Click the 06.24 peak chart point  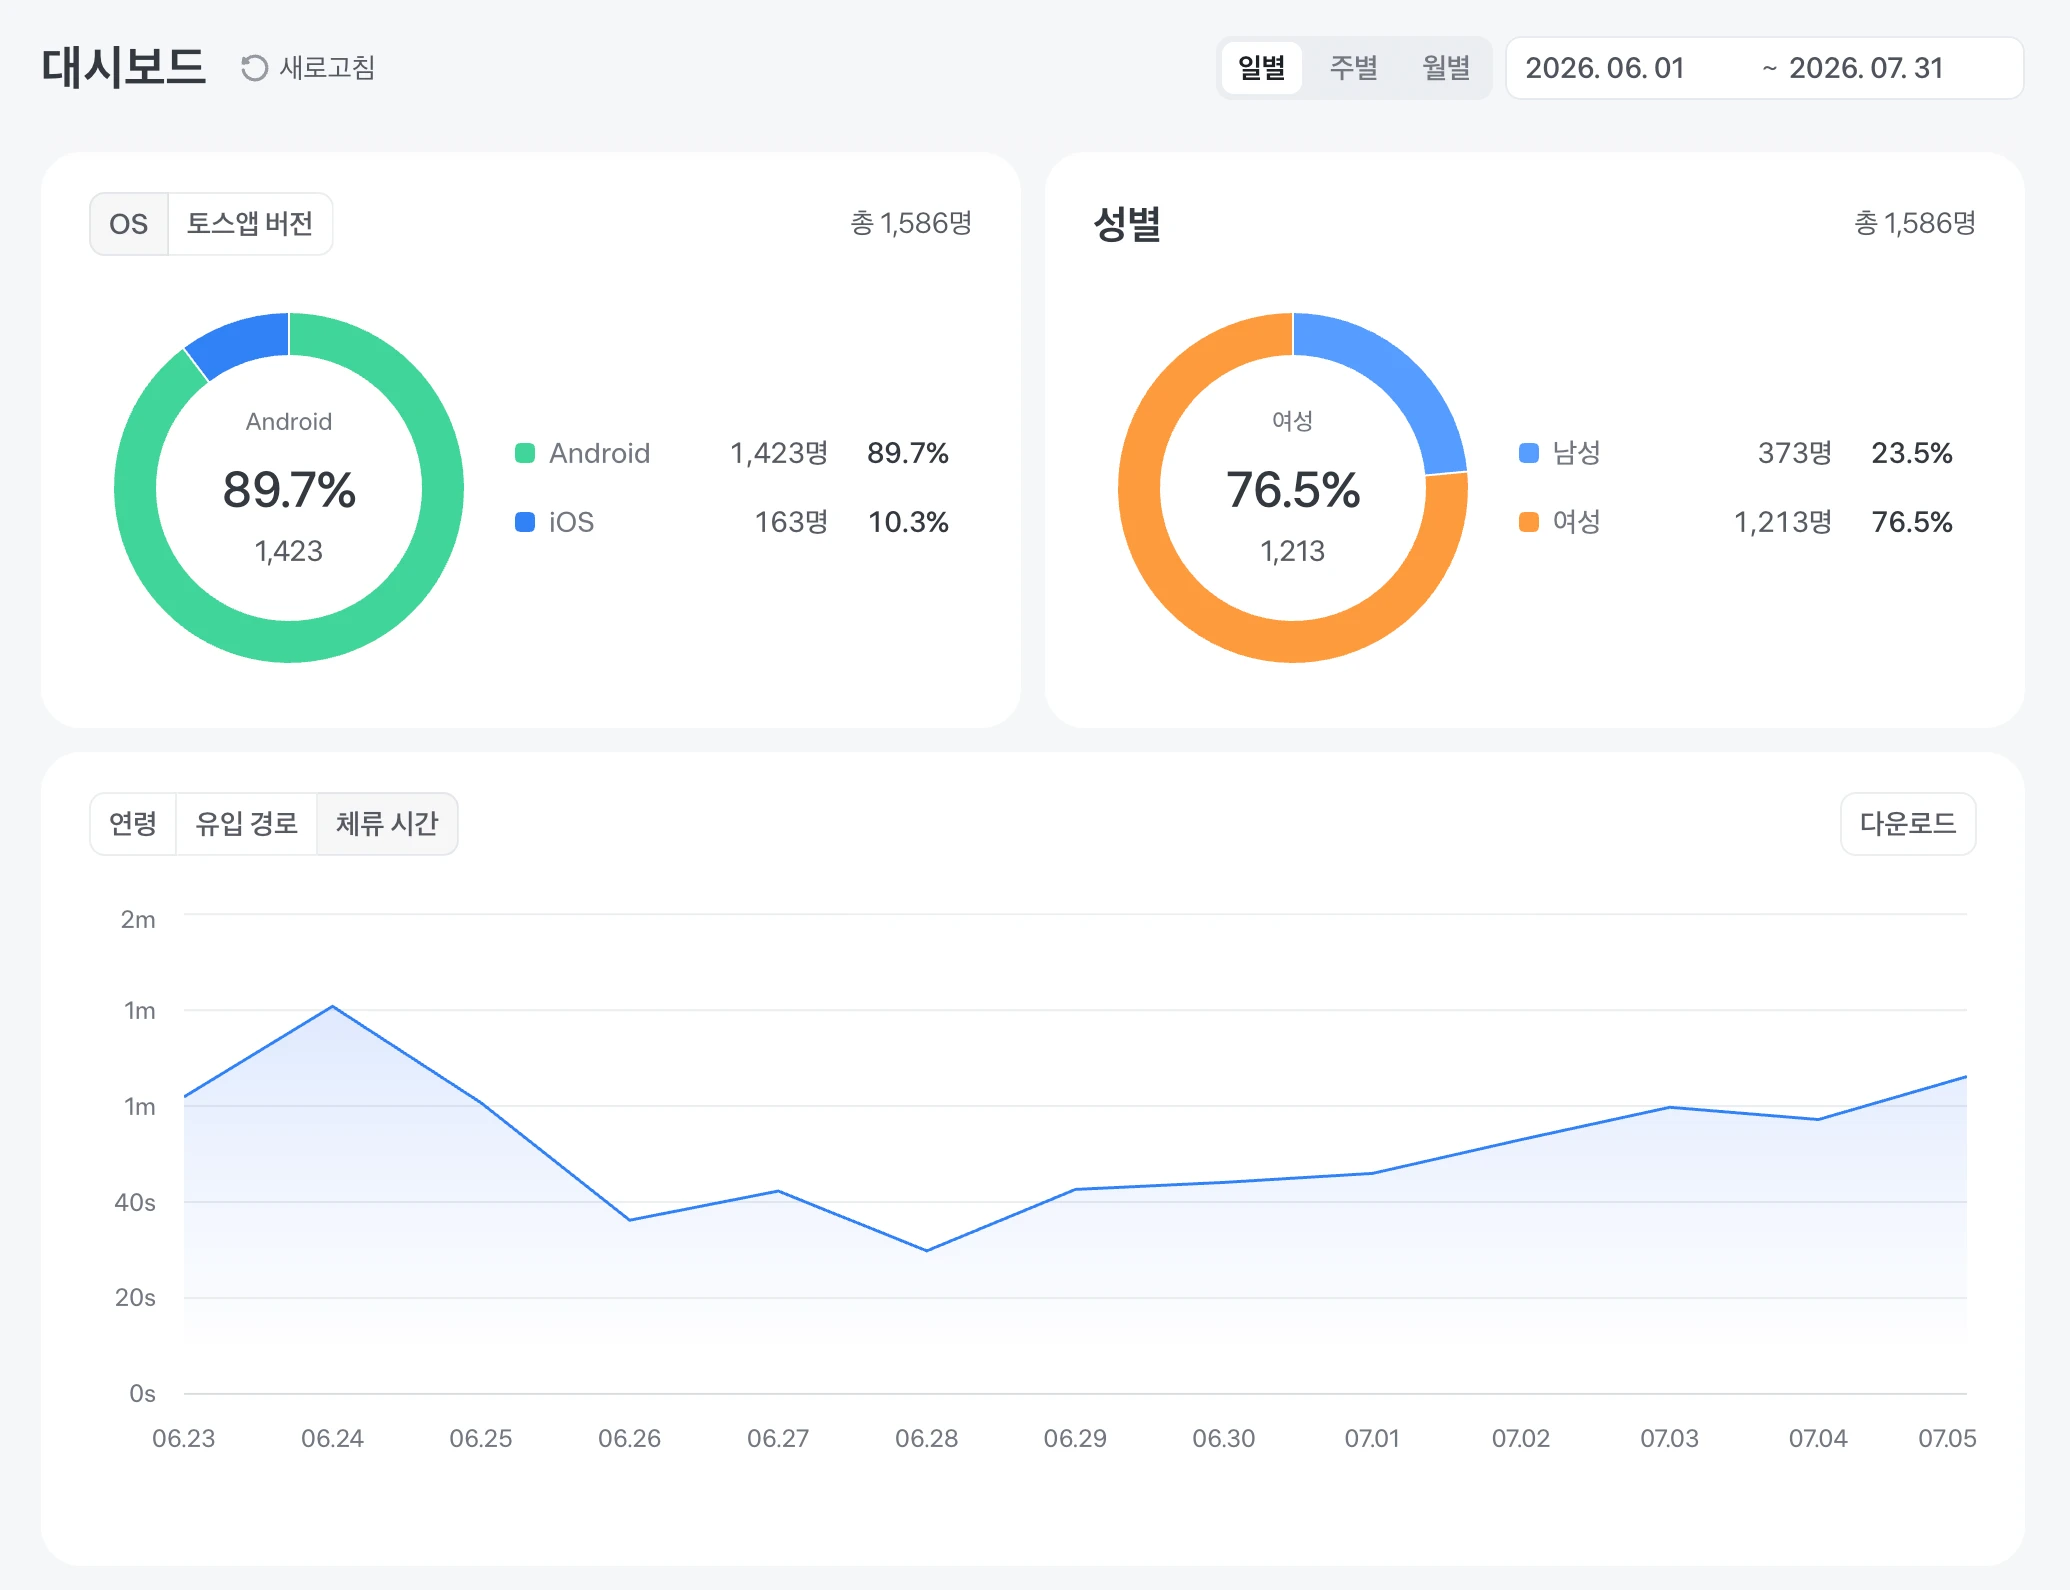(332, 1006)
